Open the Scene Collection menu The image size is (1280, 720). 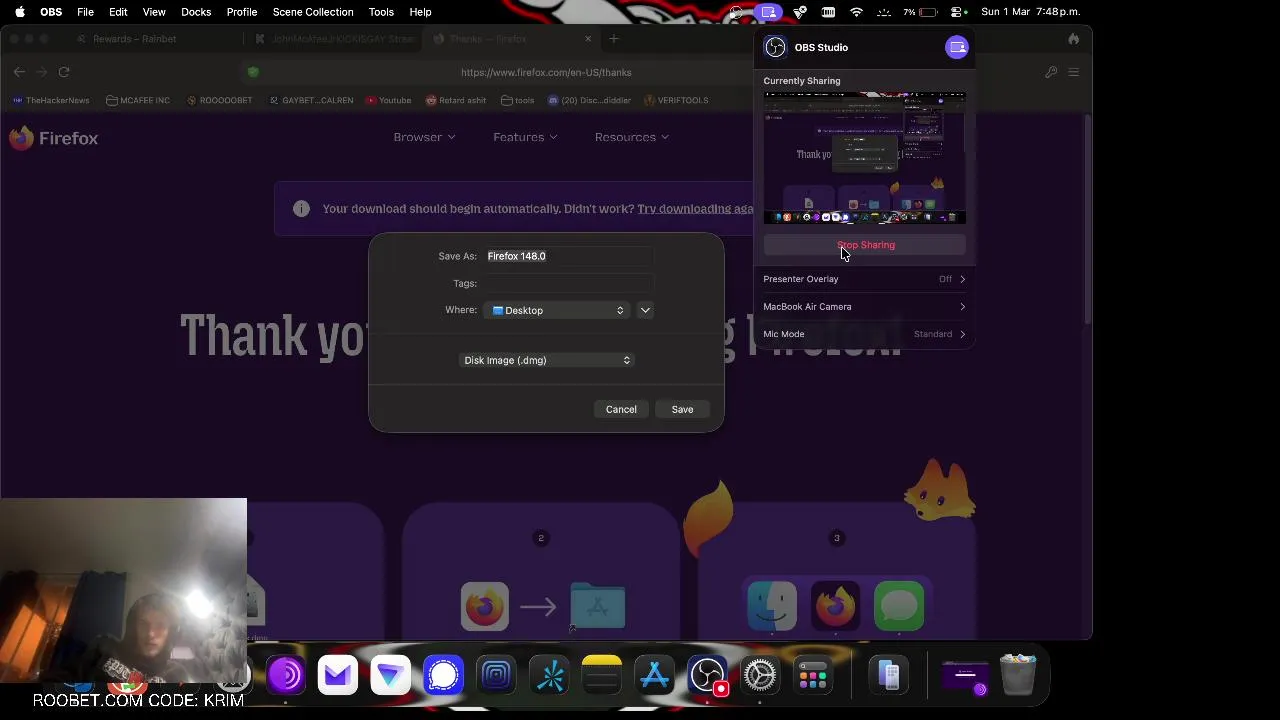pos(313,12)
